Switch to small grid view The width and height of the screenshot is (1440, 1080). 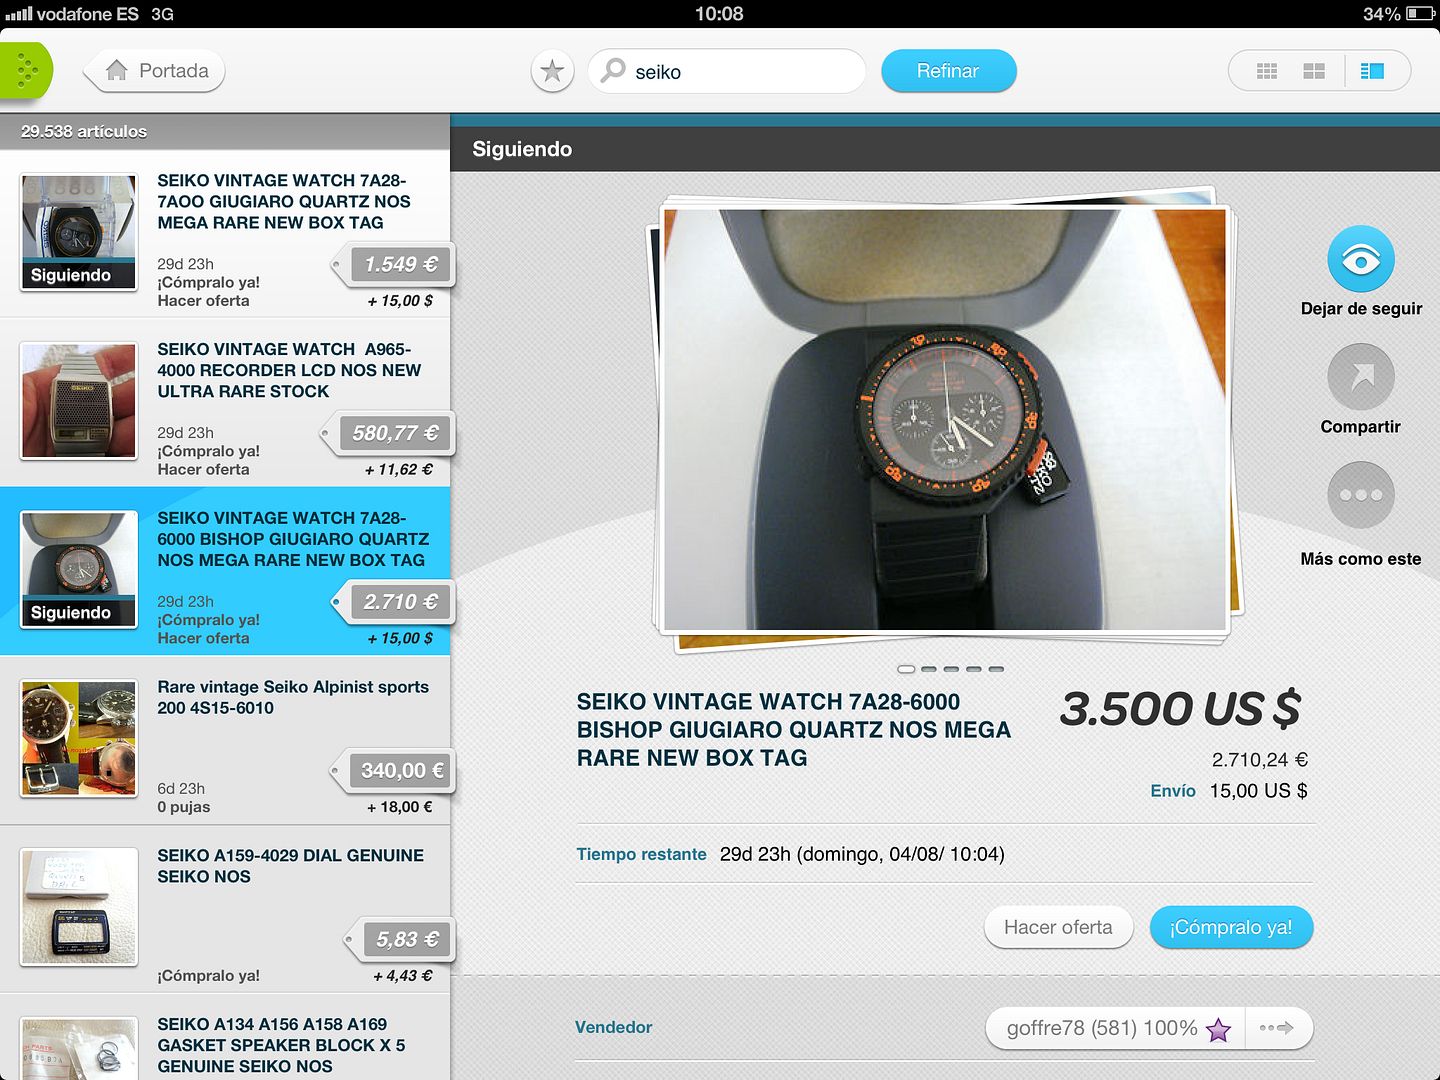click(1267, 71)
